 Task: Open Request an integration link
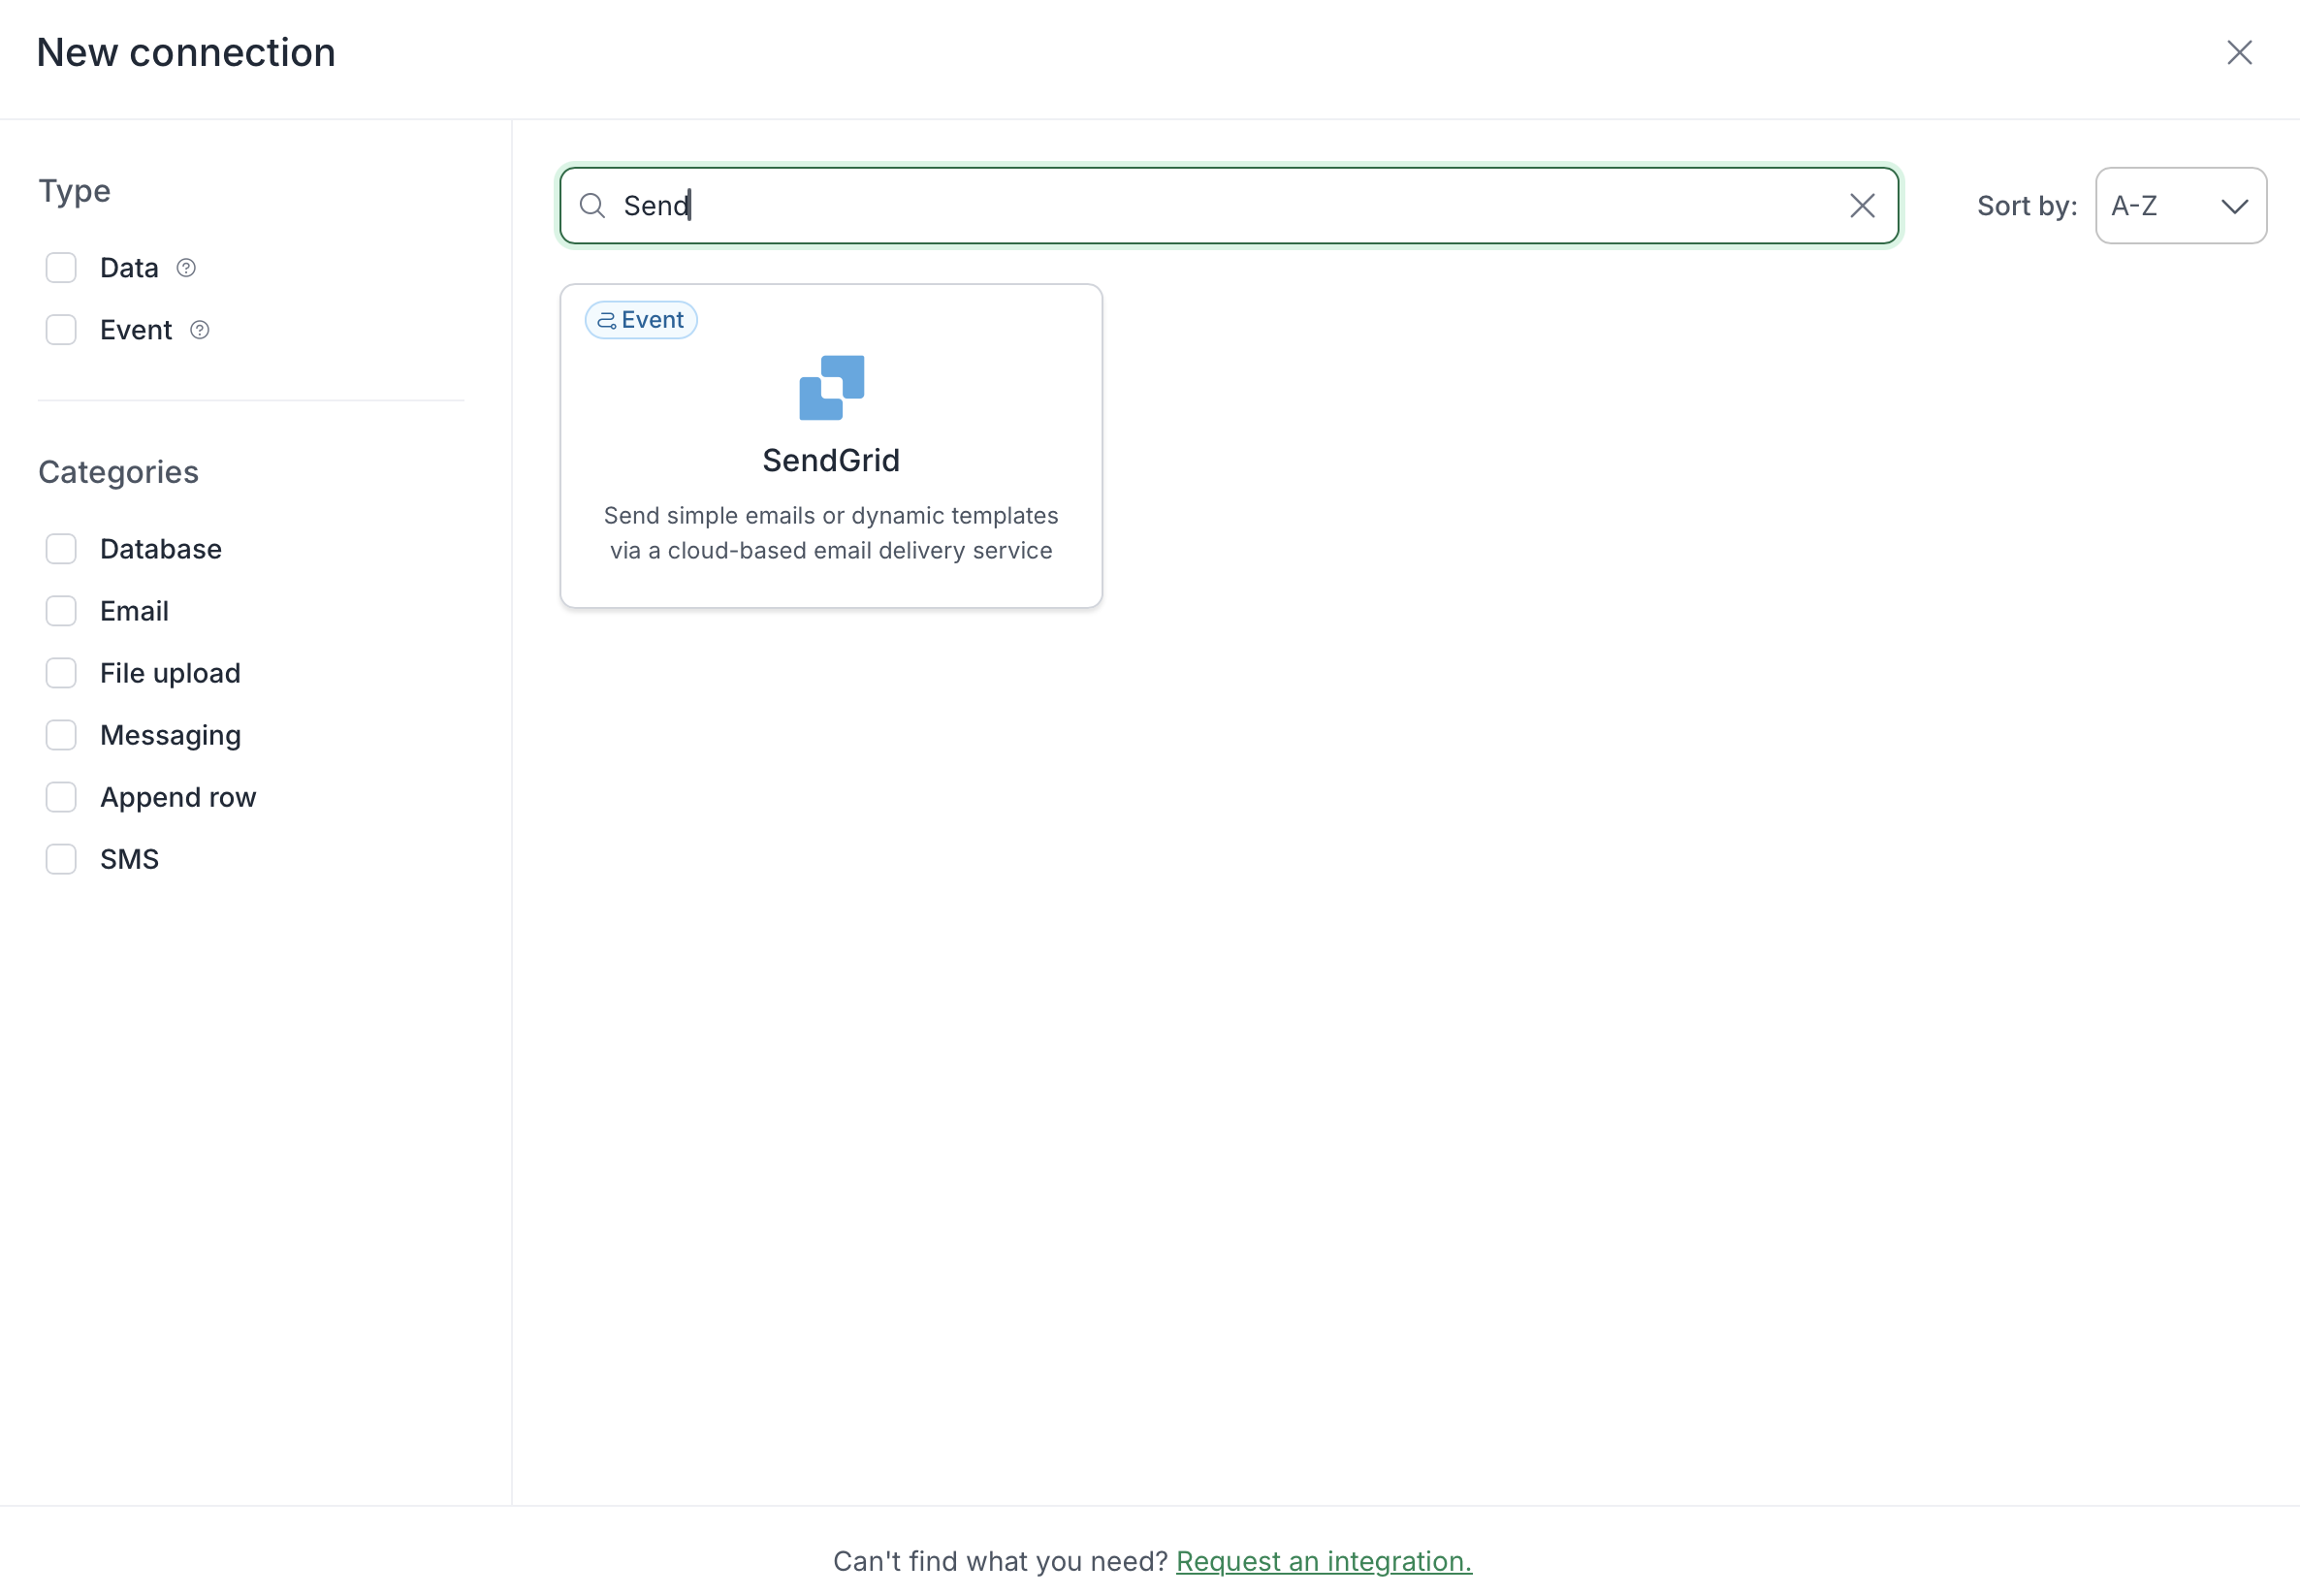click(1323, 1561)
